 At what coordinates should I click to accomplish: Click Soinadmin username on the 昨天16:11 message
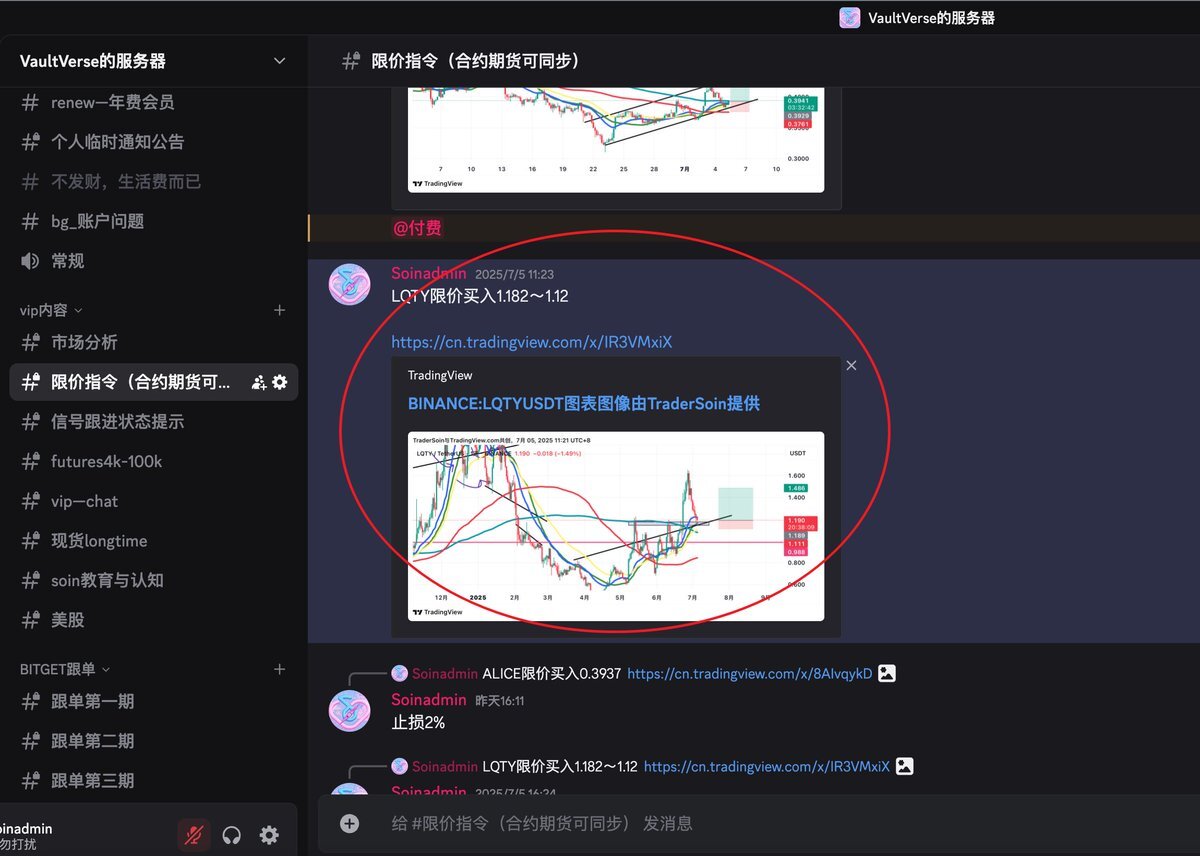click(x=429, y=700)
